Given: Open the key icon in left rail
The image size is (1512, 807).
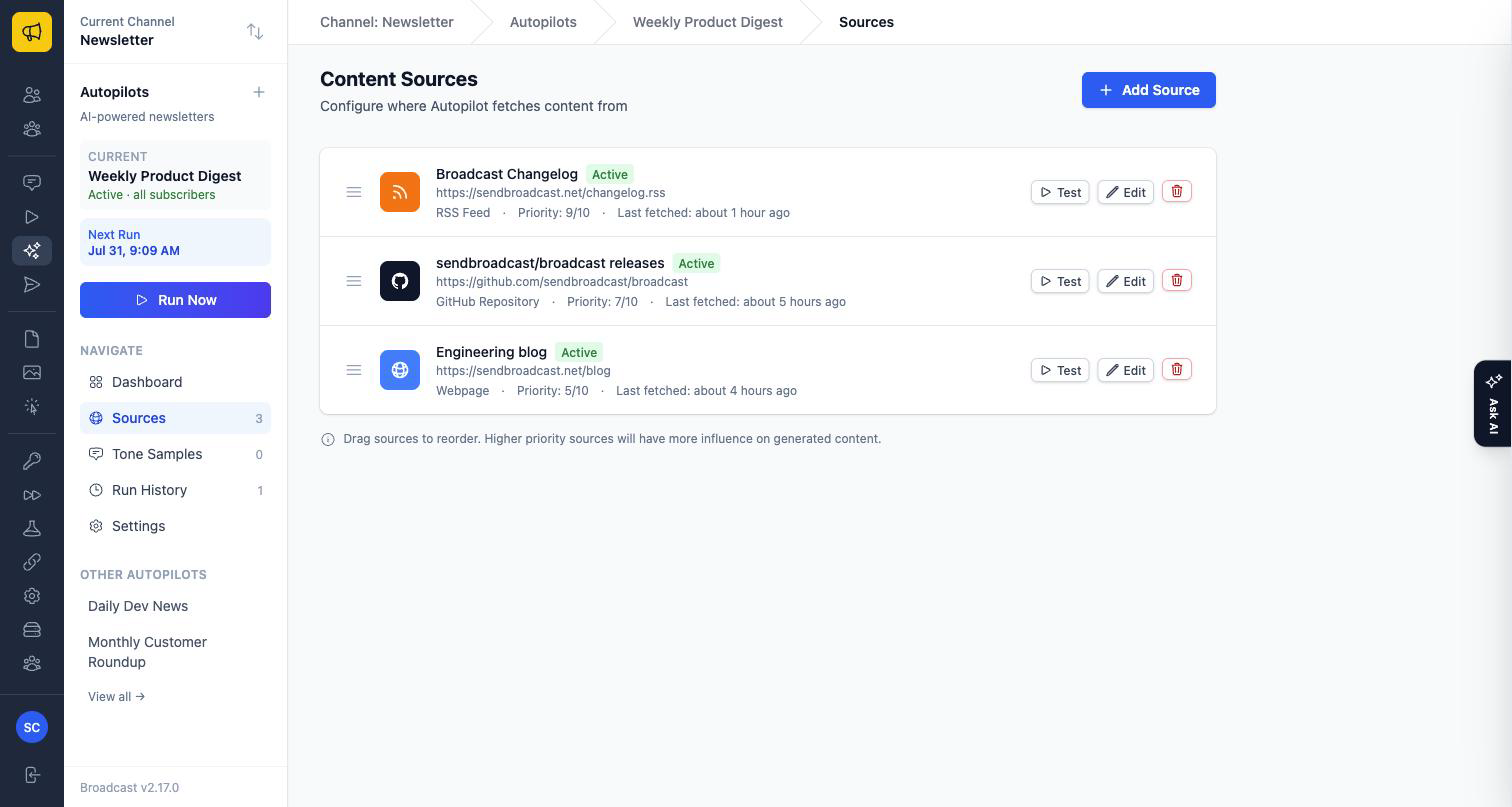Looking at the screenshot, I should click(x=32, y=461).
